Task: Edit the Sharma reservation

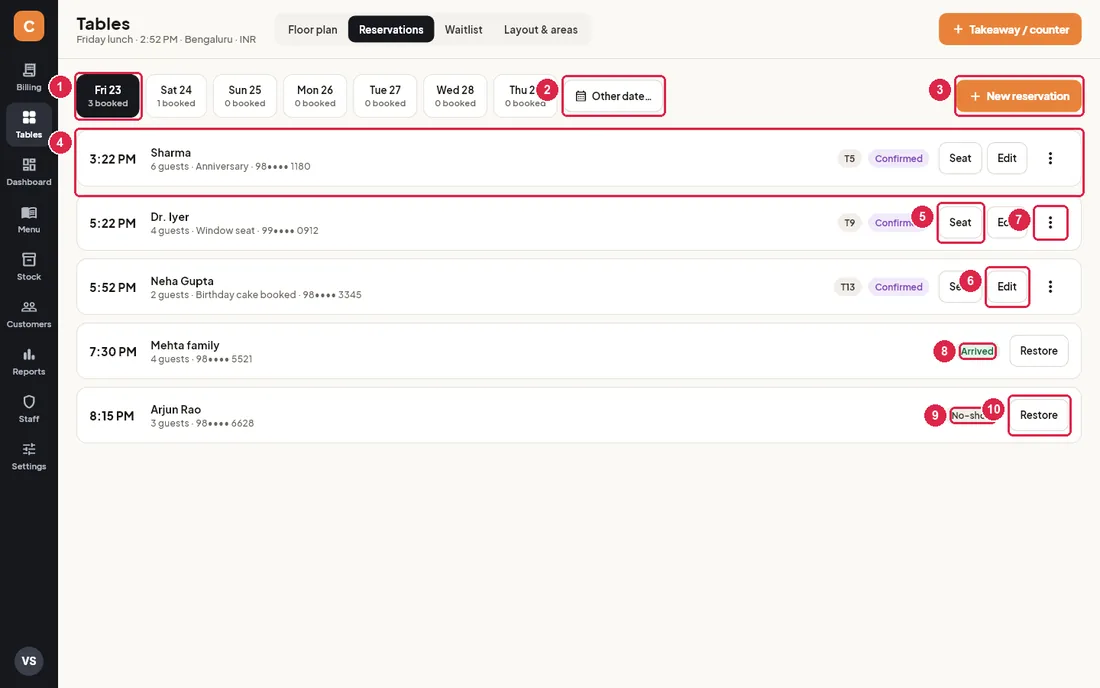Action: [x=1007, y=158]
